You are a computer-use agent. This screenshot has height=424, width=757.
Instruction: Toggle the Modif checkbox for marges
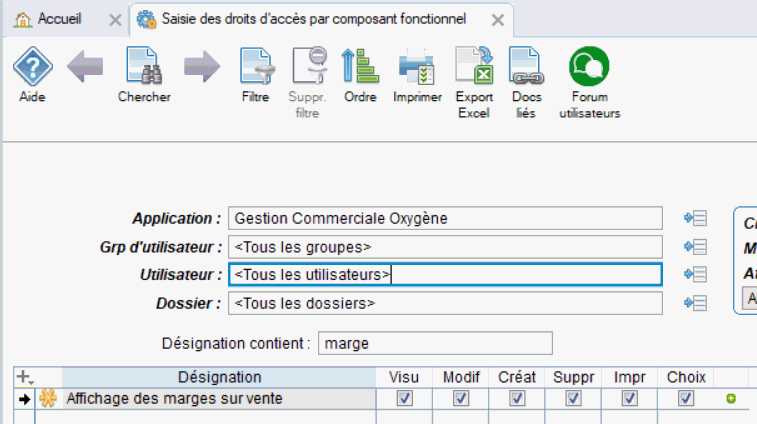[x=460, y=399]
